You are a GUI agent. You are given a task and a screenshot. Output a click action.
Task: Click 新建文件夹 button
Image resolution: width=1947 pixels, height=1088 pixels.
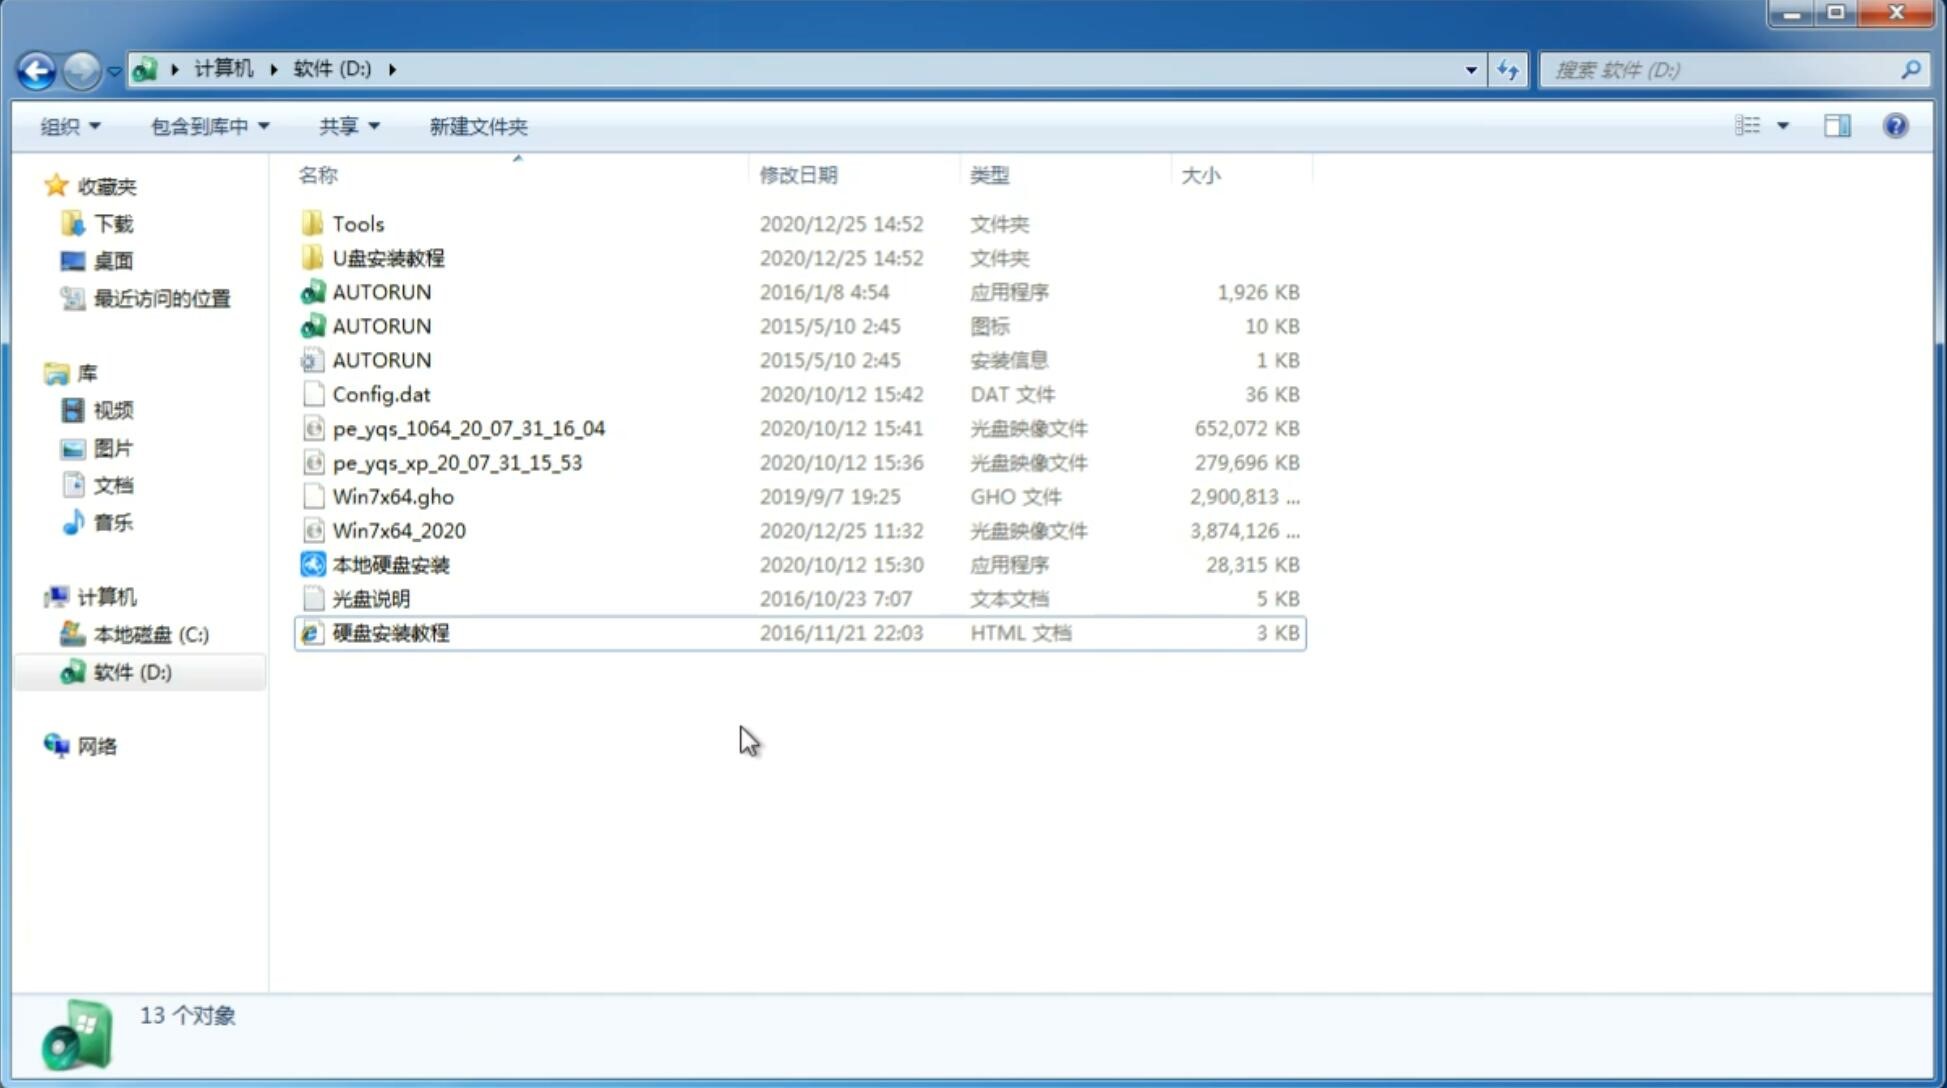(477, 126)
